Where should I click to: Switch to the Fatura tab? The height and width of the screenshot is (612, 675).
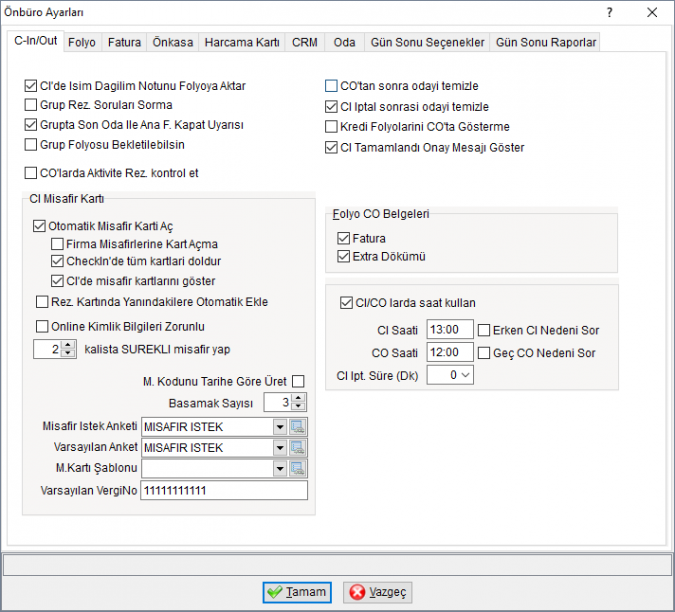(124, 43)
